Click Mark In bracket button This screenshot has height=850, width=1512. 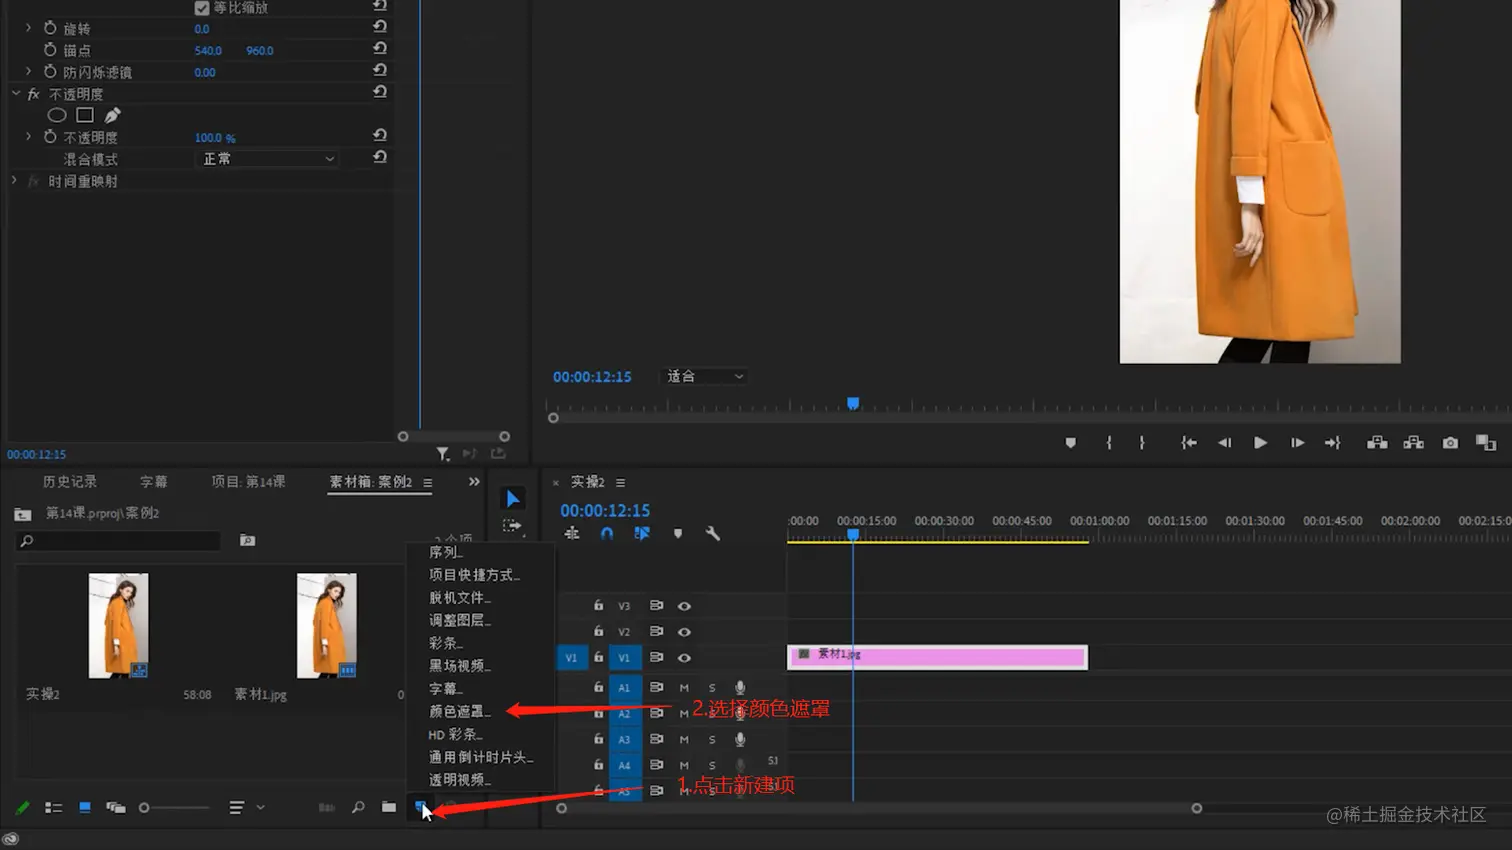click(x=1109, y=443)
